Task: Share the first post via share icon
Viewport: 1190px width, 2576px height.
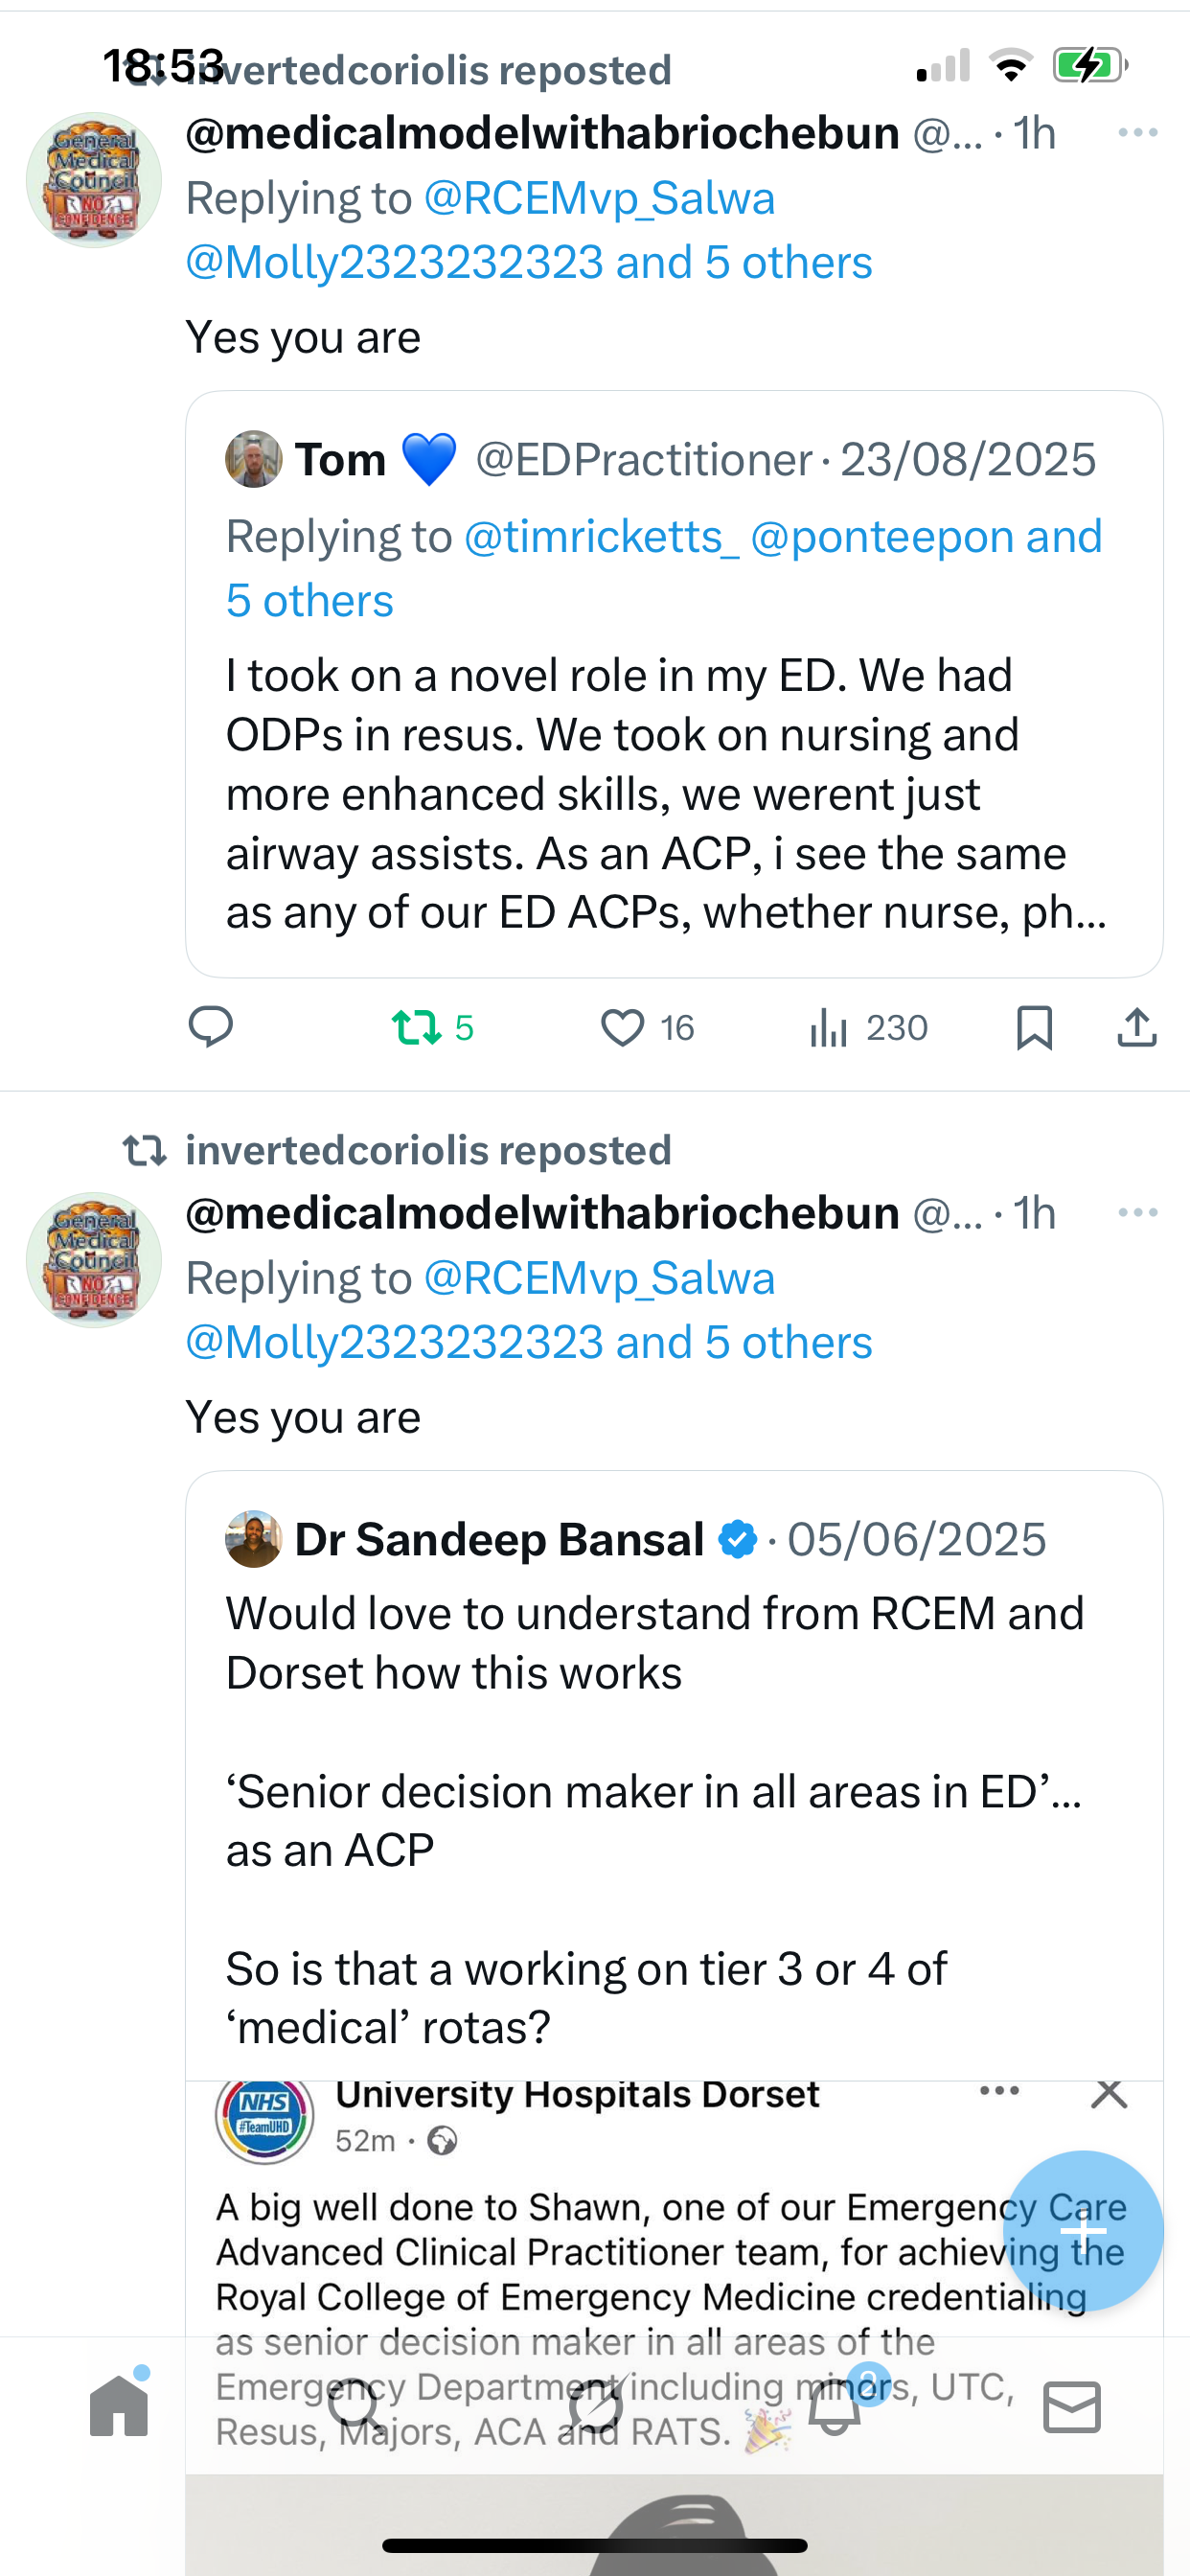Action: point(1136,1027)
